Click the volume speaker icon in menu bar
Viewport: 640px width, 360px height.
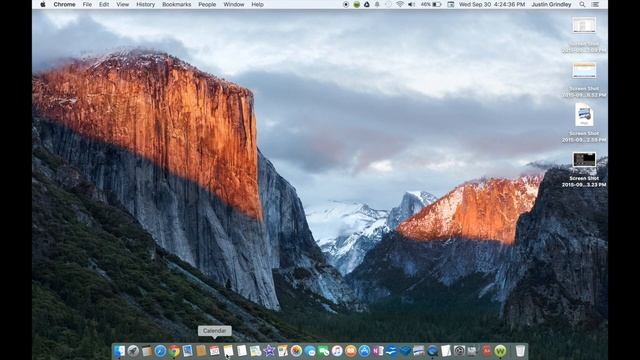click(411, 4)
